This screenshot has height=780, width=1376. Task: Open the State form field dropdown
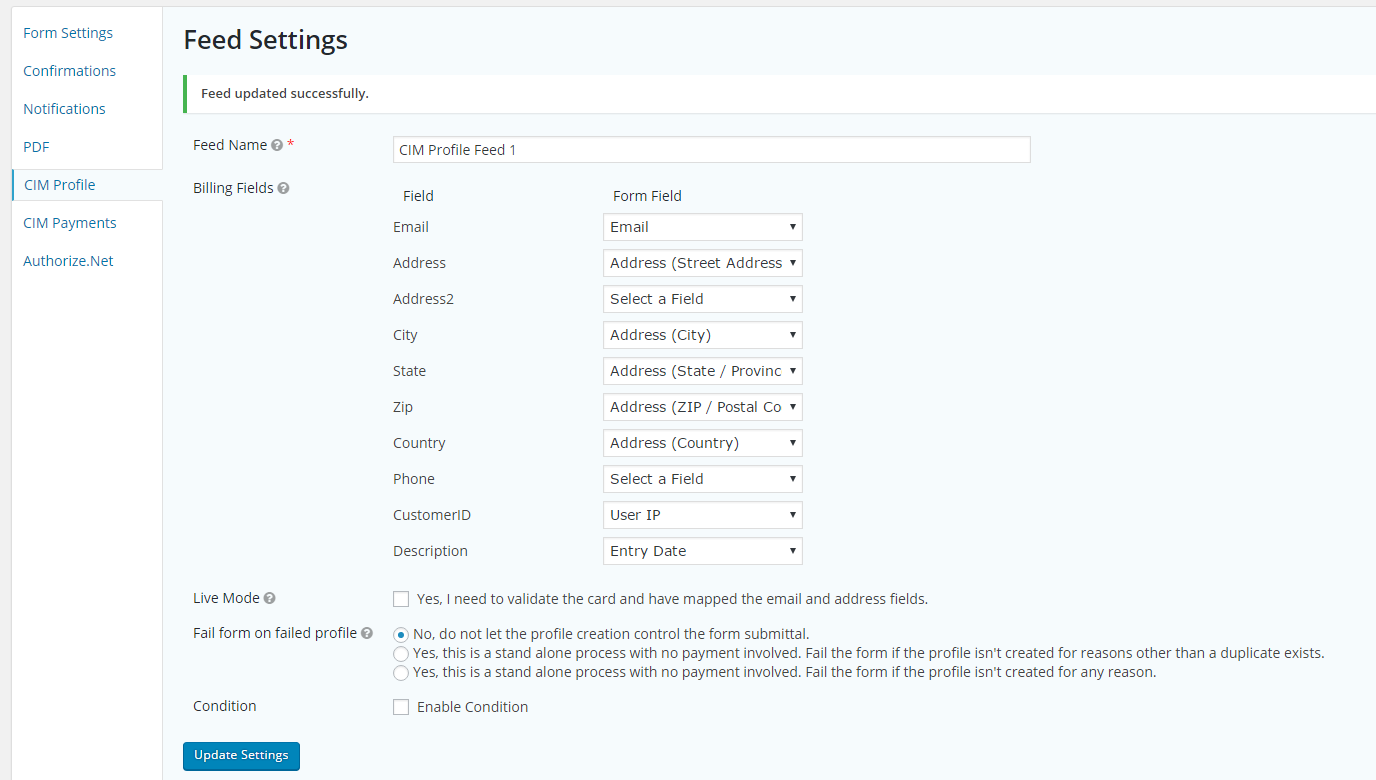(703, 371)
